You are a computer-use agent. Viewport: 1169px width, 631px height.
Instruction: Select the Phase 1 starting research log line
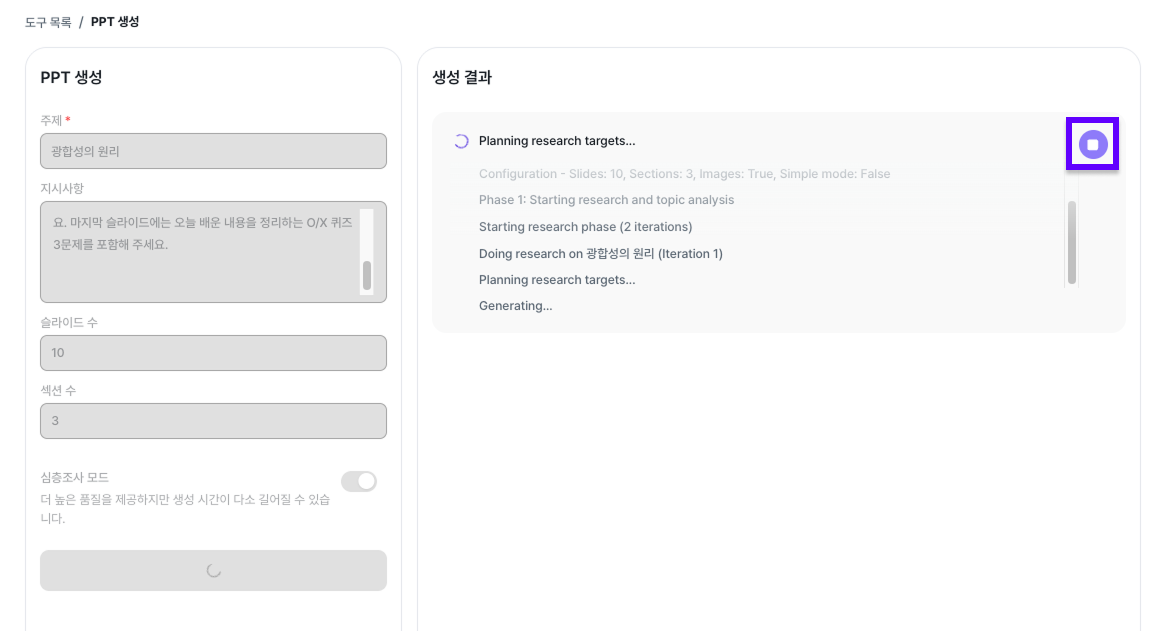pyautogui.click(x=606, y=200)
